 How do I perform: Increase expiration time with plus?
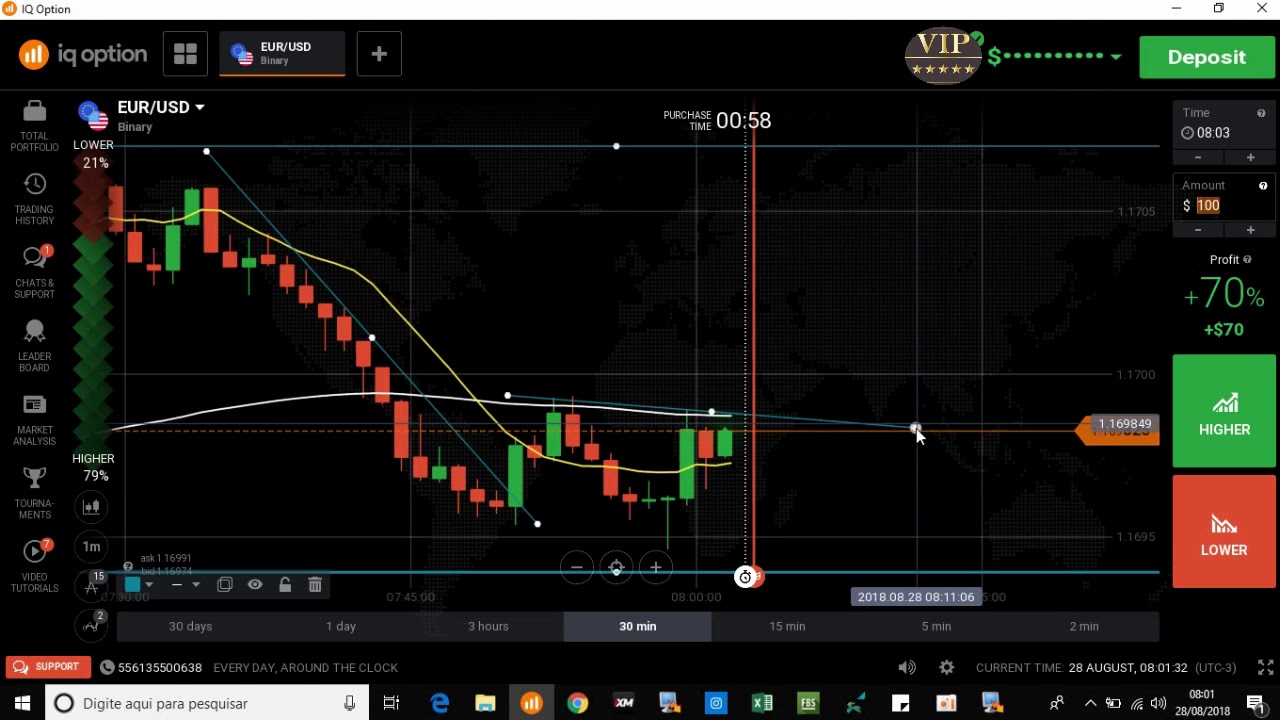click(x=1250, y=158)
